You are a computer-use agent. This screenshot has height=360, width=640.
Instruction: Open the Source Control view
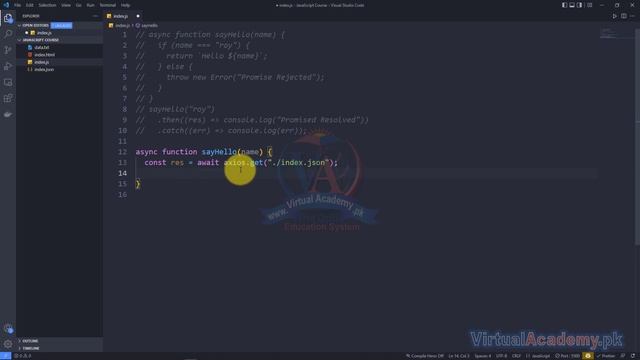point(8,50)
